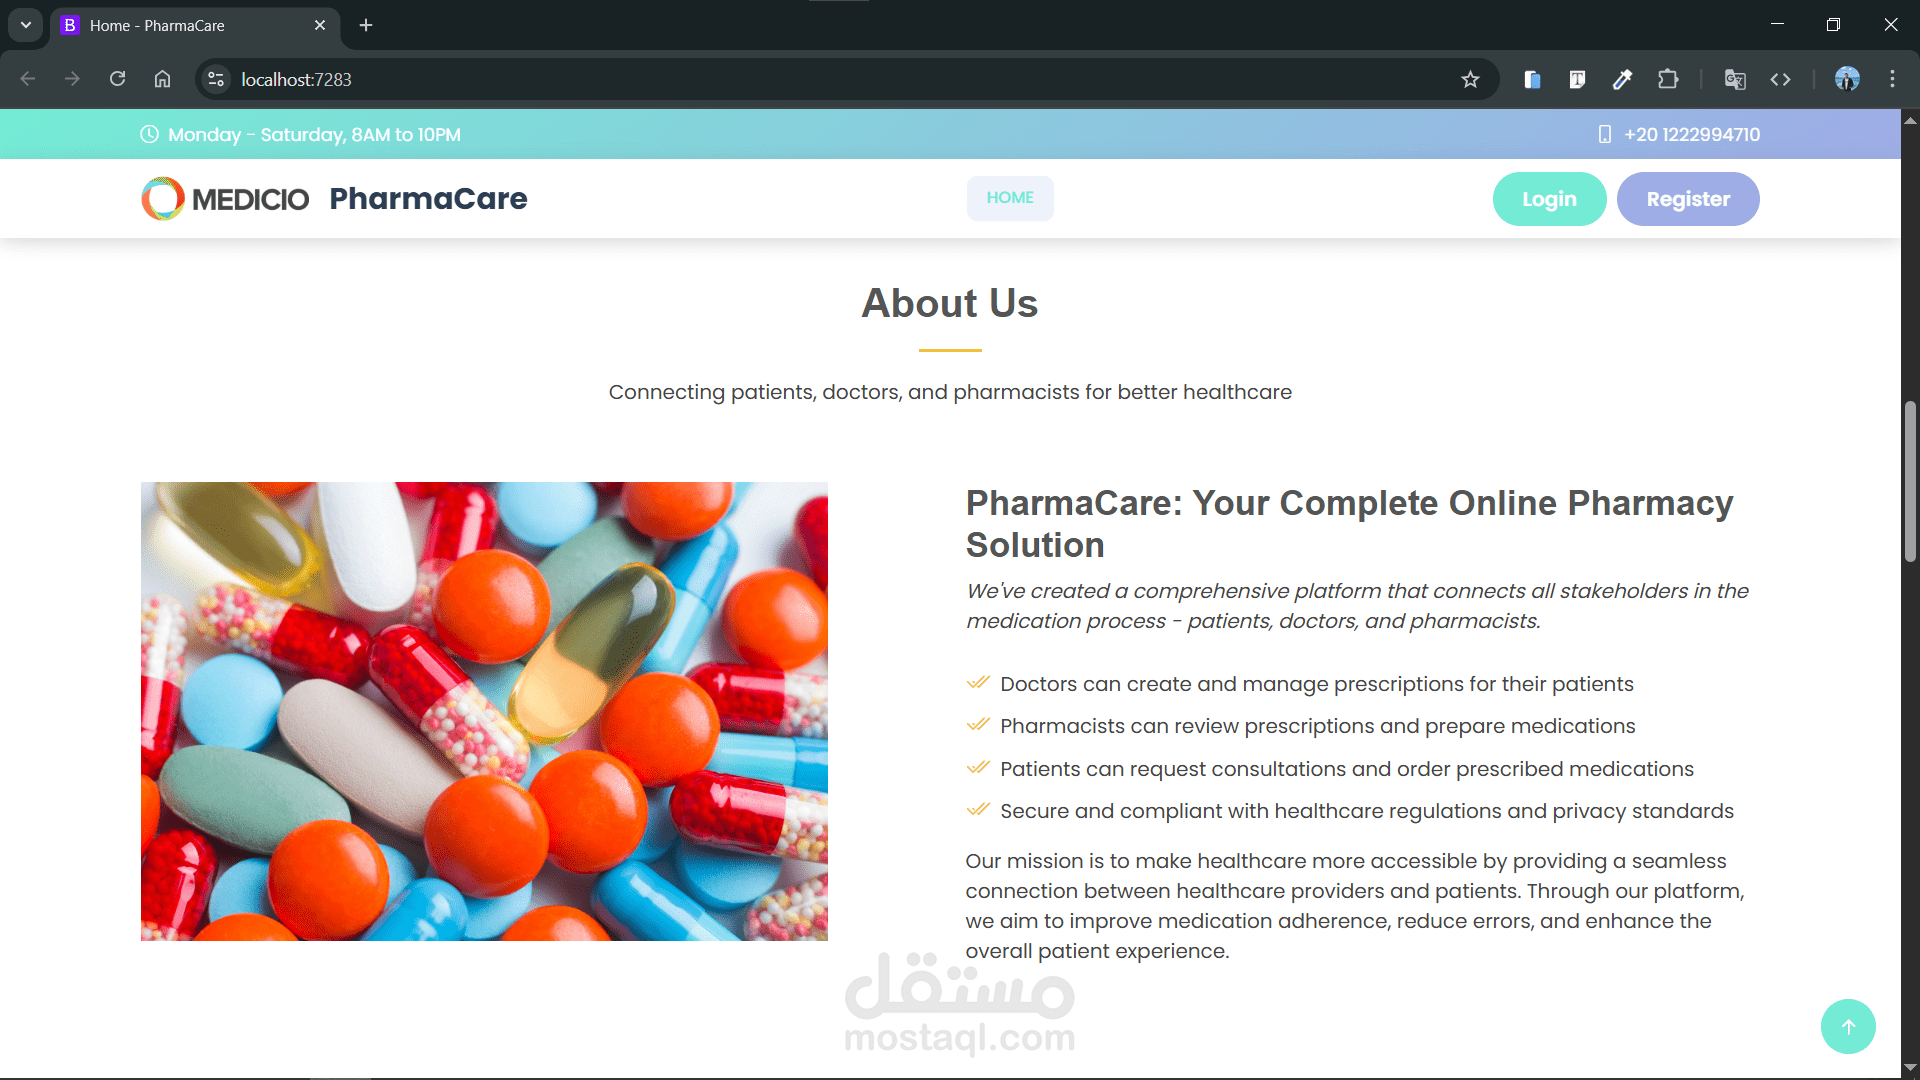Open the Chrome three-dot menu
The height and width of the screenshot is (1080, 1920).
[1892, 79]
